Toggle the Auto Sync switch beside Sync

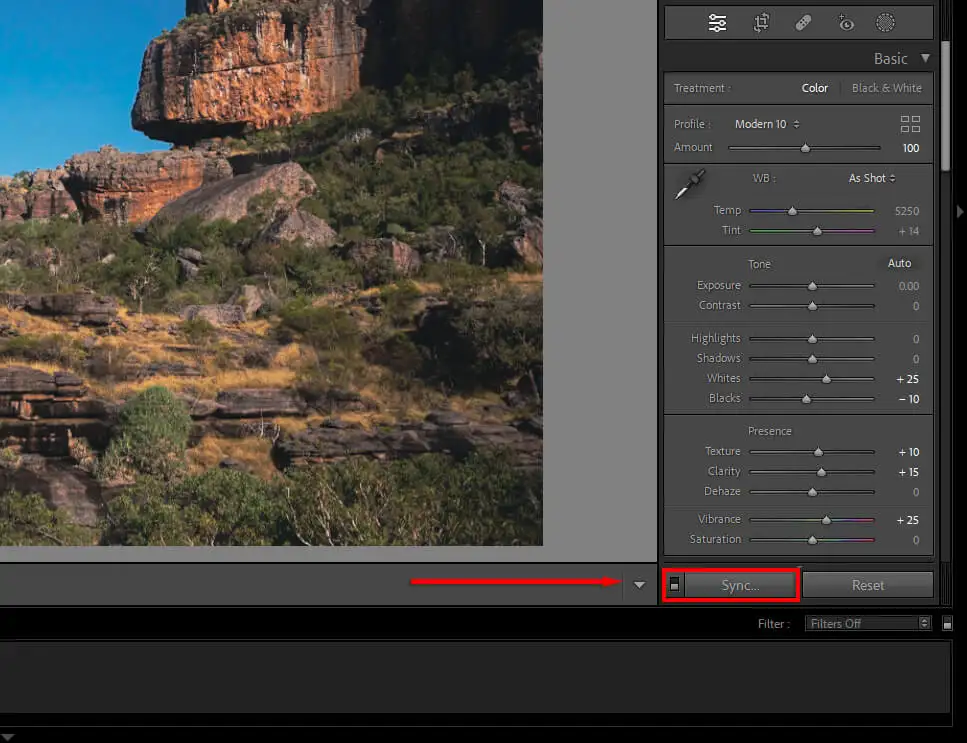(674, 585)
